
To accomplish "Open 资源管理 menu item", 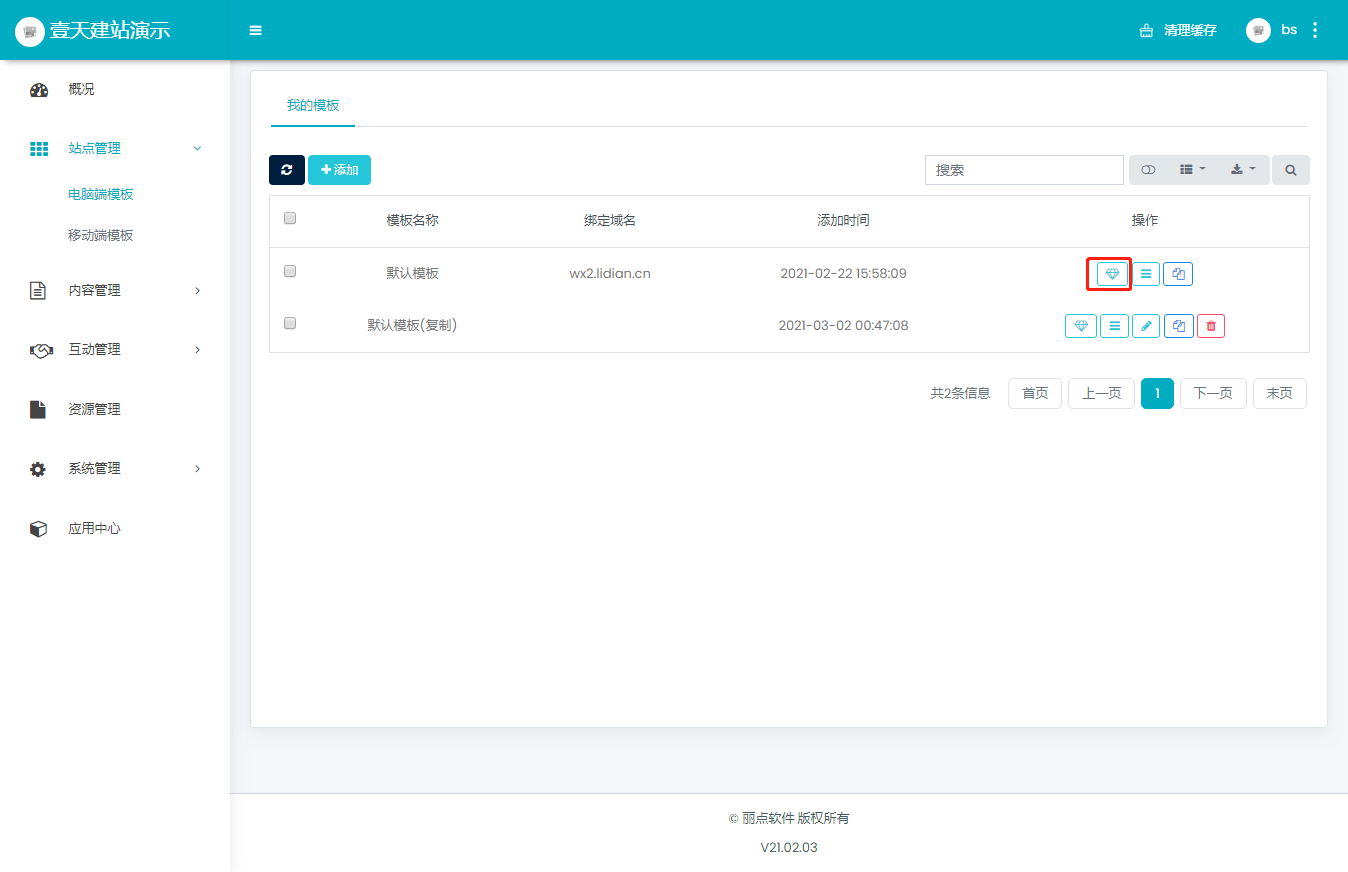I will (x=94, y=409).
